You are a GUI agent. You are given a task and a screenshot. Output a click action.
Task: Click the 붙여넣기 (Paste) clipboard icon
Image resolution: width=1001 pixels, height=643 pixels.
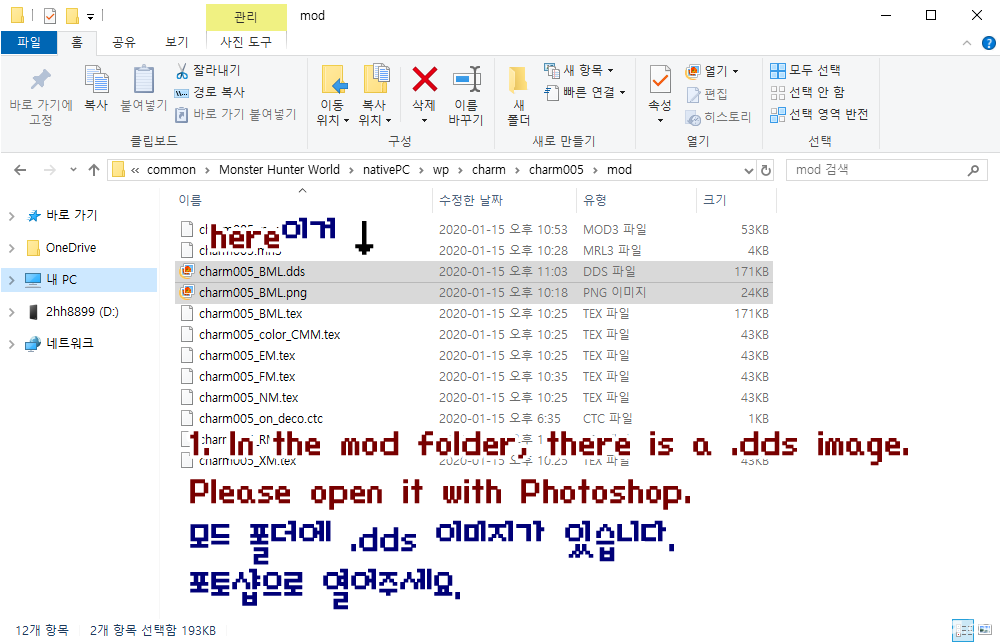(144, 80)
